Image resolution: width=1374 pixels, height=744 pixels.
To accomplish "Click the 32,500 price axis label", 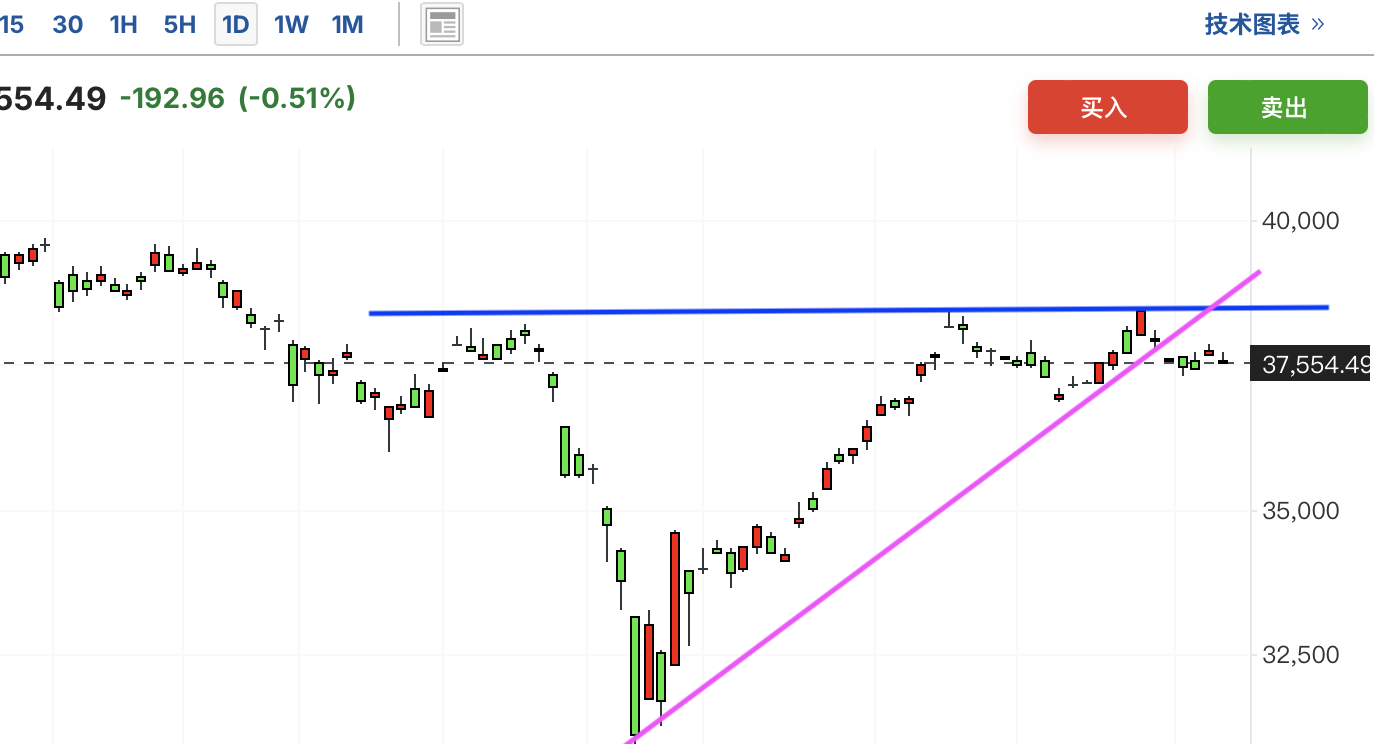I will (1300, 655).
